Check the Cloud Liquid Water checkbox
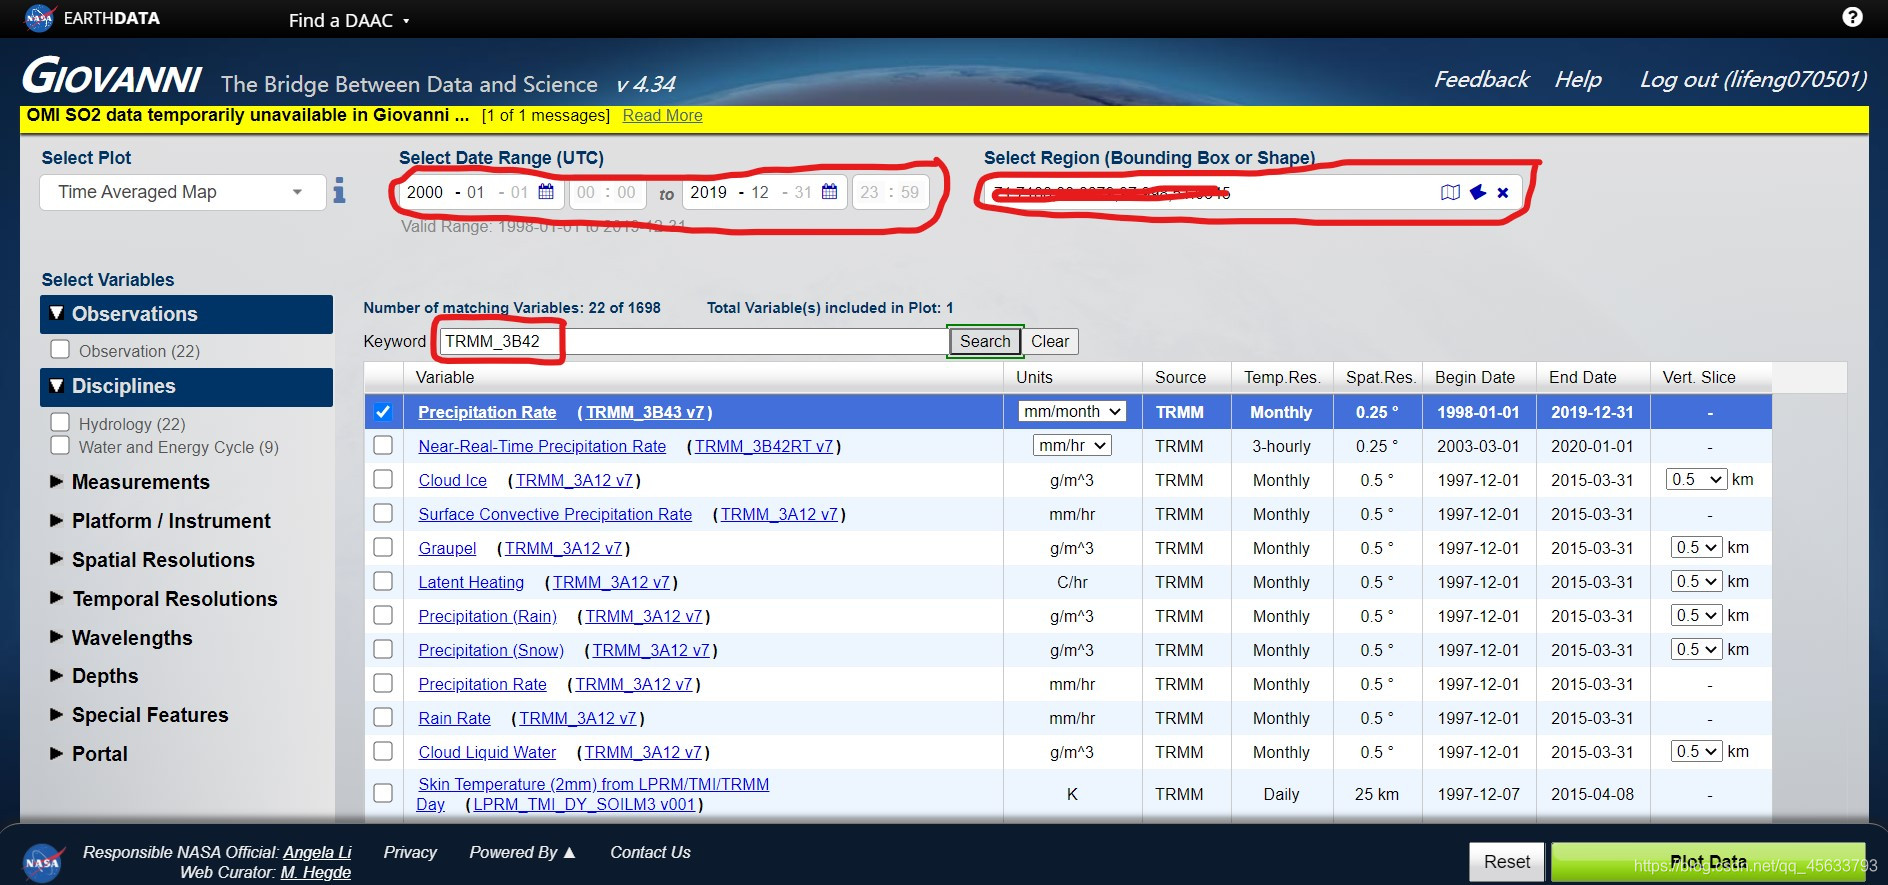 tap(382, 751)
